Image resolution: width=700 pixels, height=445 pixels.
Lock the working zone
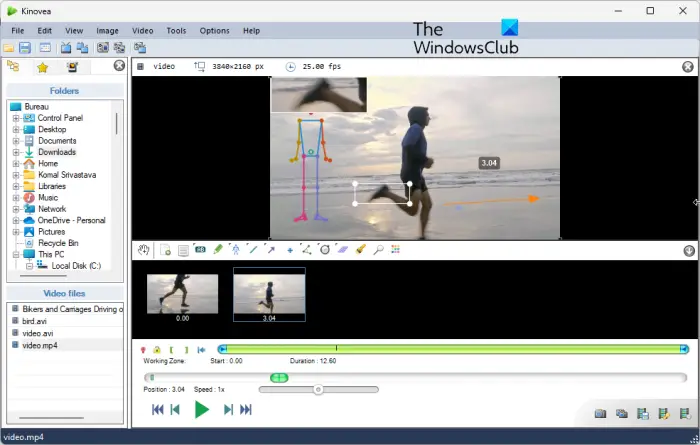click(x=158, y=350)
